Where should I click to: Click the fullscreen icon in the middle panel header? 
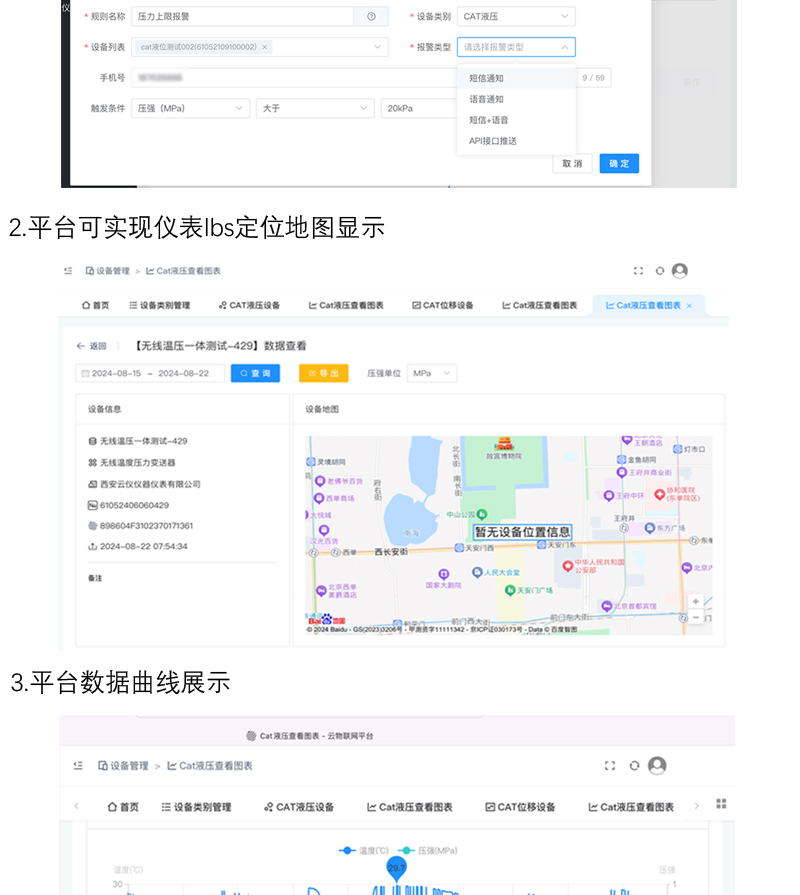pos(639,271)
